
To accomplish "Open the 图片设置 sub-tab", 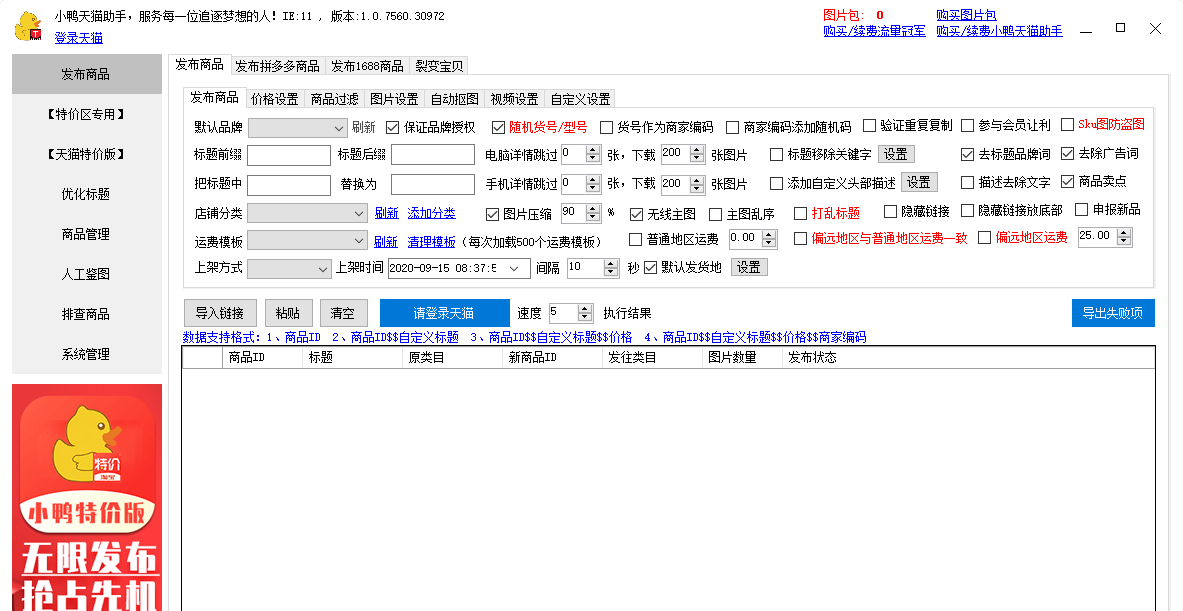I will point(395,99).
